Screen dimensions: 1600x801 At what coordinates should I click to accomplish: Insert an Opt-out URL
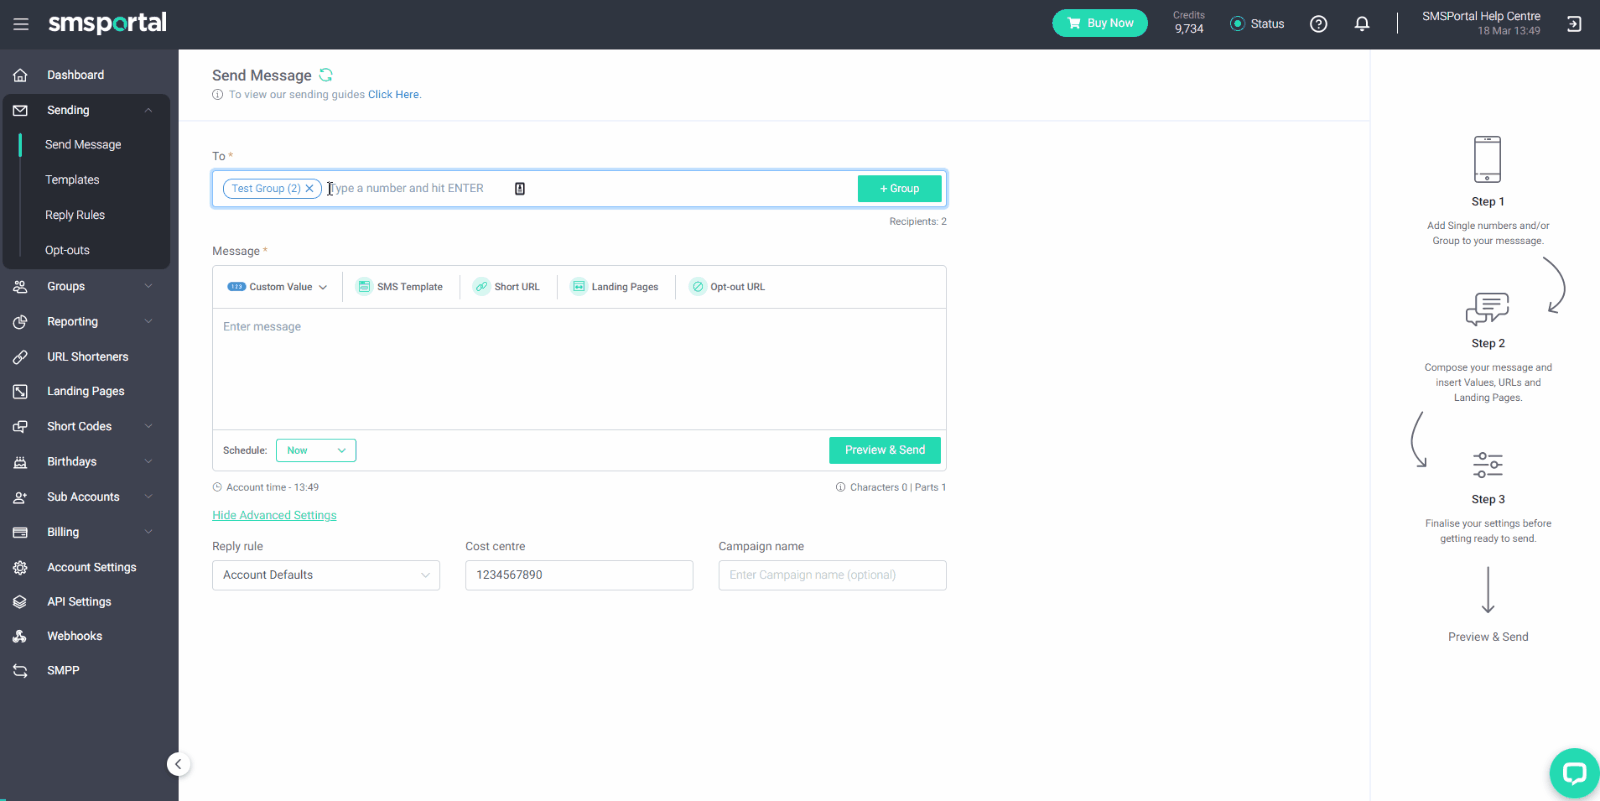[728, 287]
